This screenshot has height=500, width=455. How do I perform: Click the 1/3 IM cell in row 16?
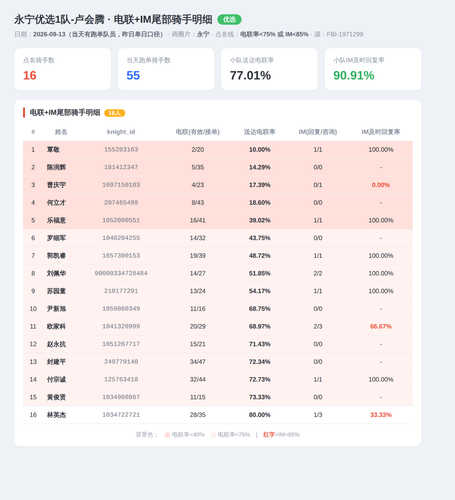click(x=318, y=415)
